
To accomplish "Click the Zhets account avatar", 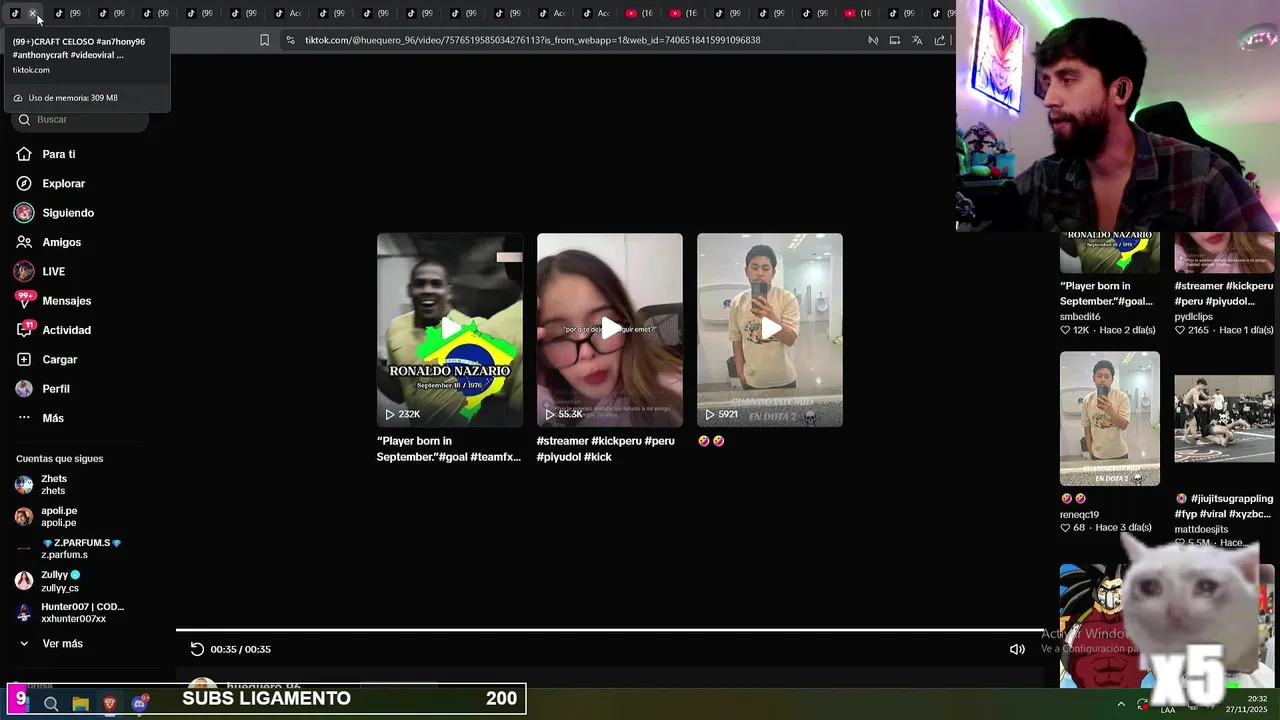I will (24, 485).
